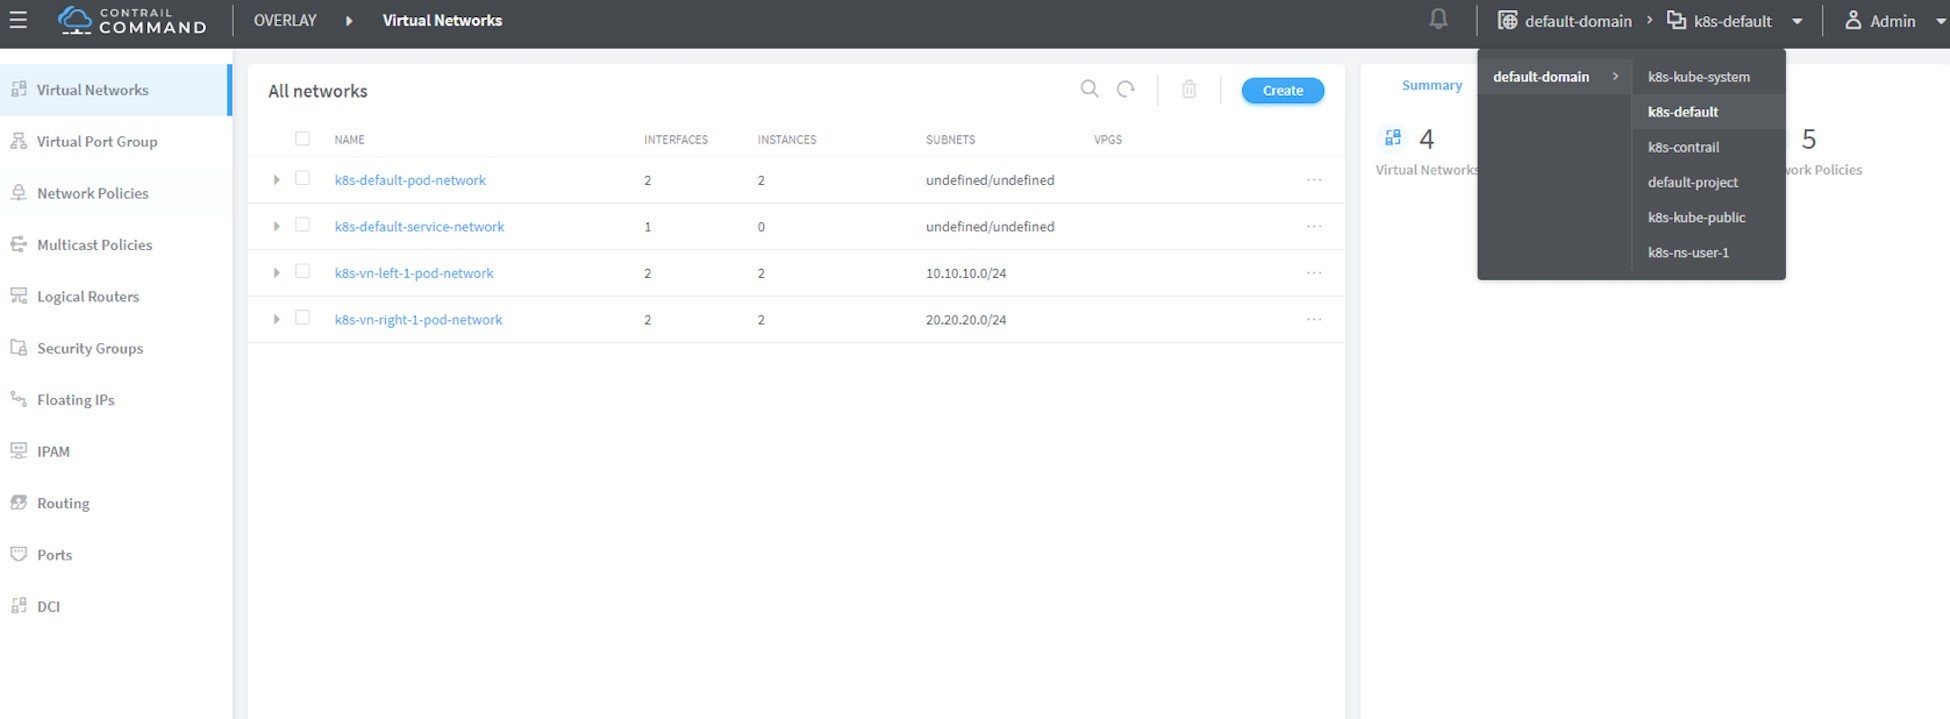Toggle the select-all networks checkbox
This screenshot has width=1950, height=719.
[x=302, y=138]
